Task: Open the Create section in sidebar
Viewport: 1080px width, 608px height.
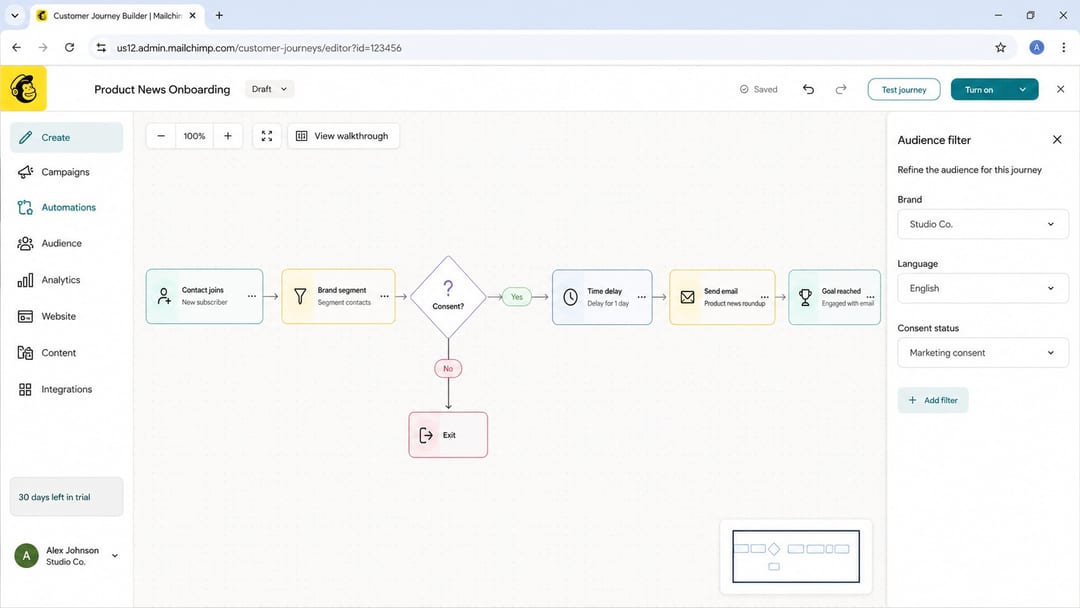Action: [66, 137]
